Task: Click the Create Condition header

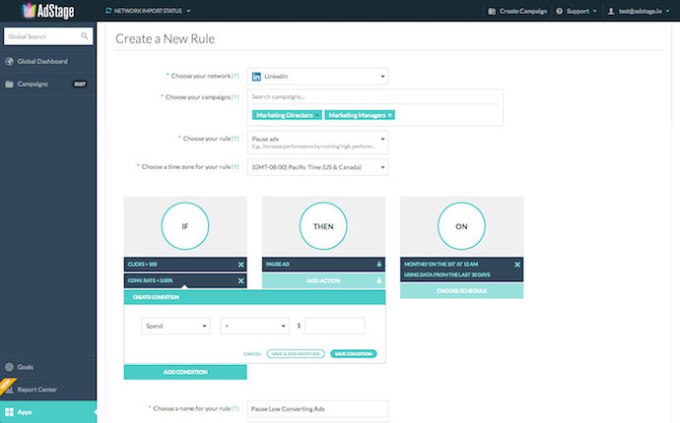Action: (255, 297)
